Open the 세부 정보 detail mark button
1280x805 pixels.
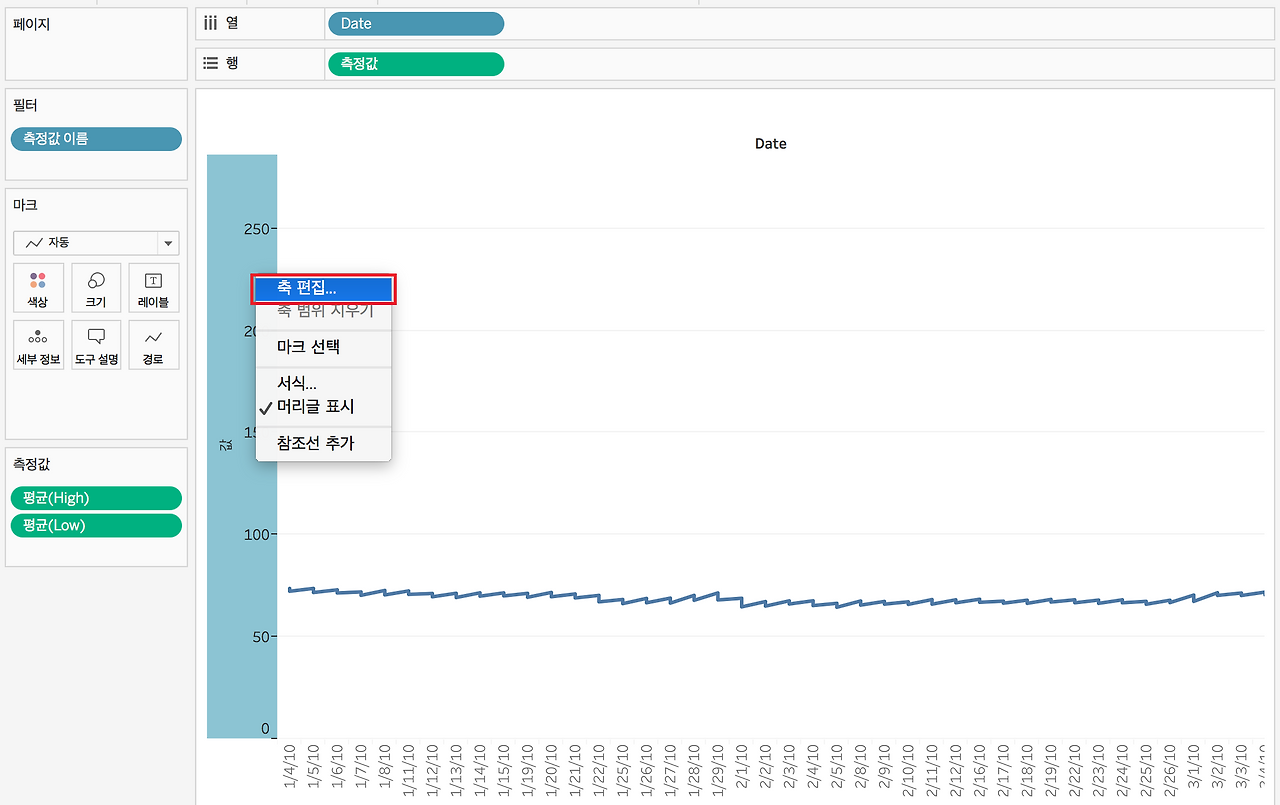click(x=38, y=345)
